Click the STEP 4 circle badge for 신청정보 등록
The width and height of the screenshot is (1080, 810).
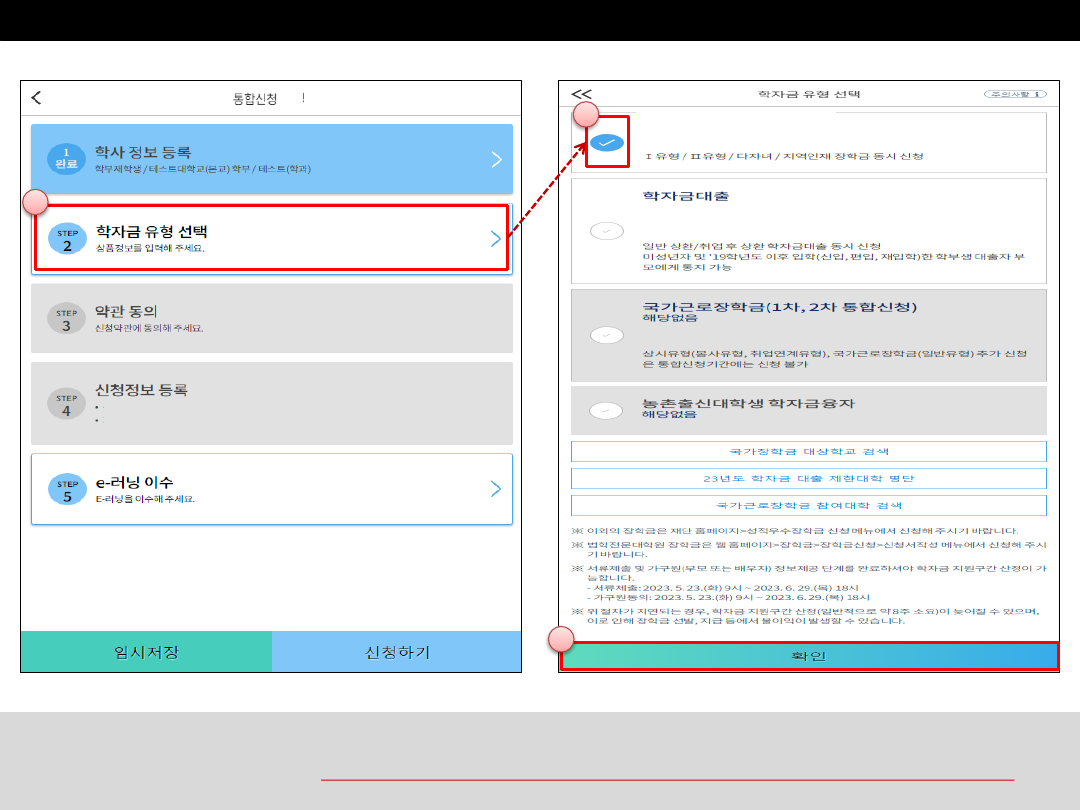click(x=66, y=403)
